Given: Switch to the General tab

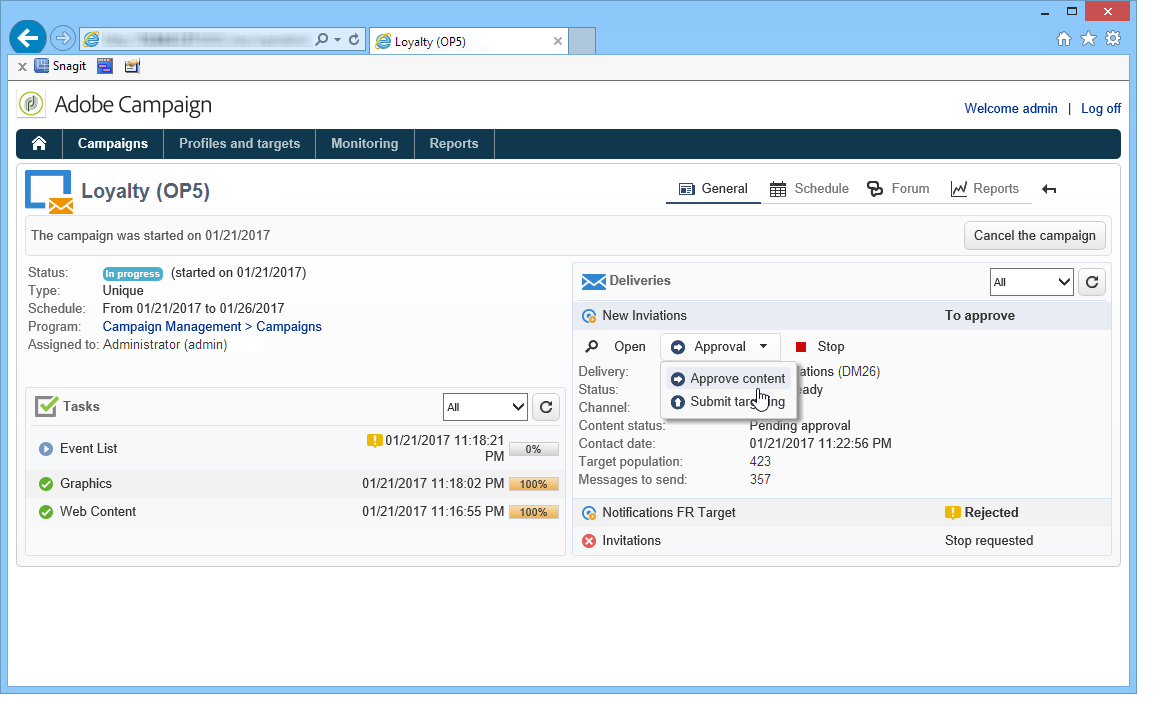Looking at the screenshot, I should [x=714, y=188].
